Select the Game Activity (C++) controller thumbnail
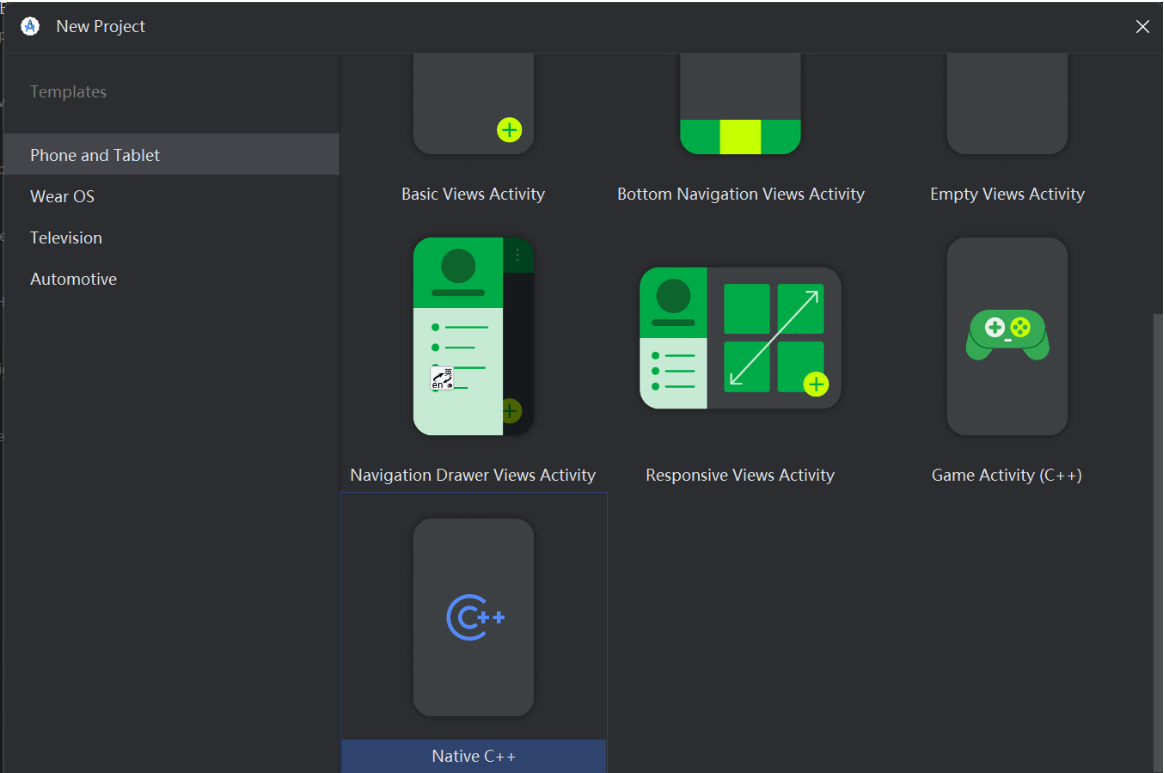Screen dimensions: 1164x773 click(x=1007, y=336)
